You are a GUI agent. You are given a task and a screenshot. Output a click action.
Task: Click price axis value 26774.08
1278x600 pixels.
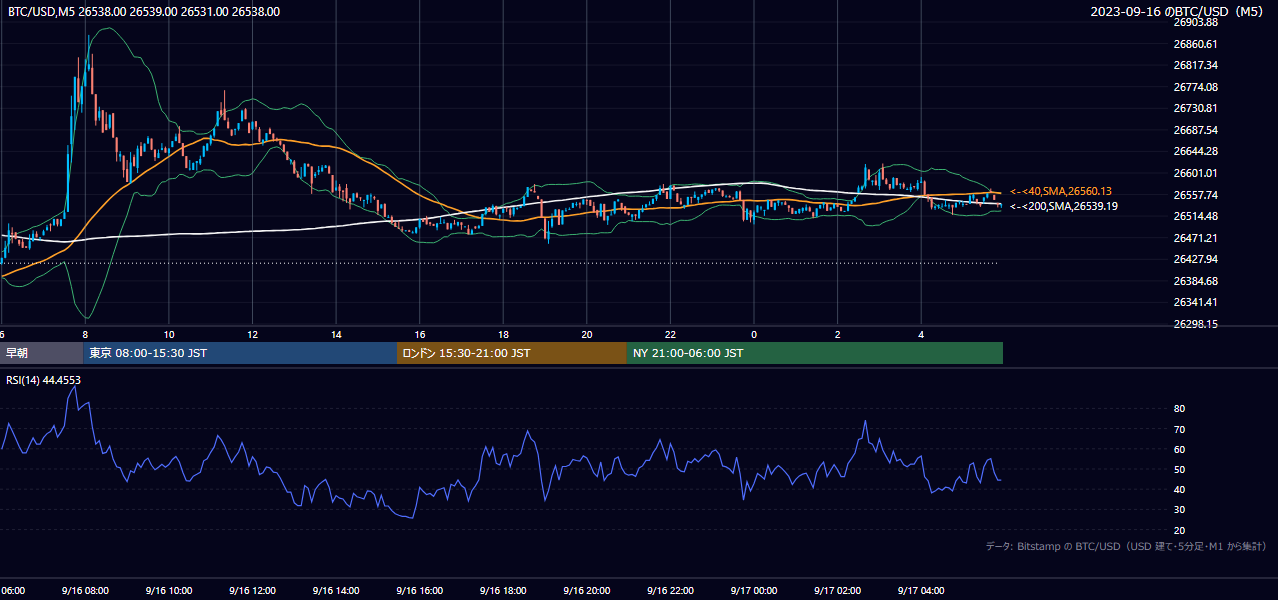[1195, 87]
